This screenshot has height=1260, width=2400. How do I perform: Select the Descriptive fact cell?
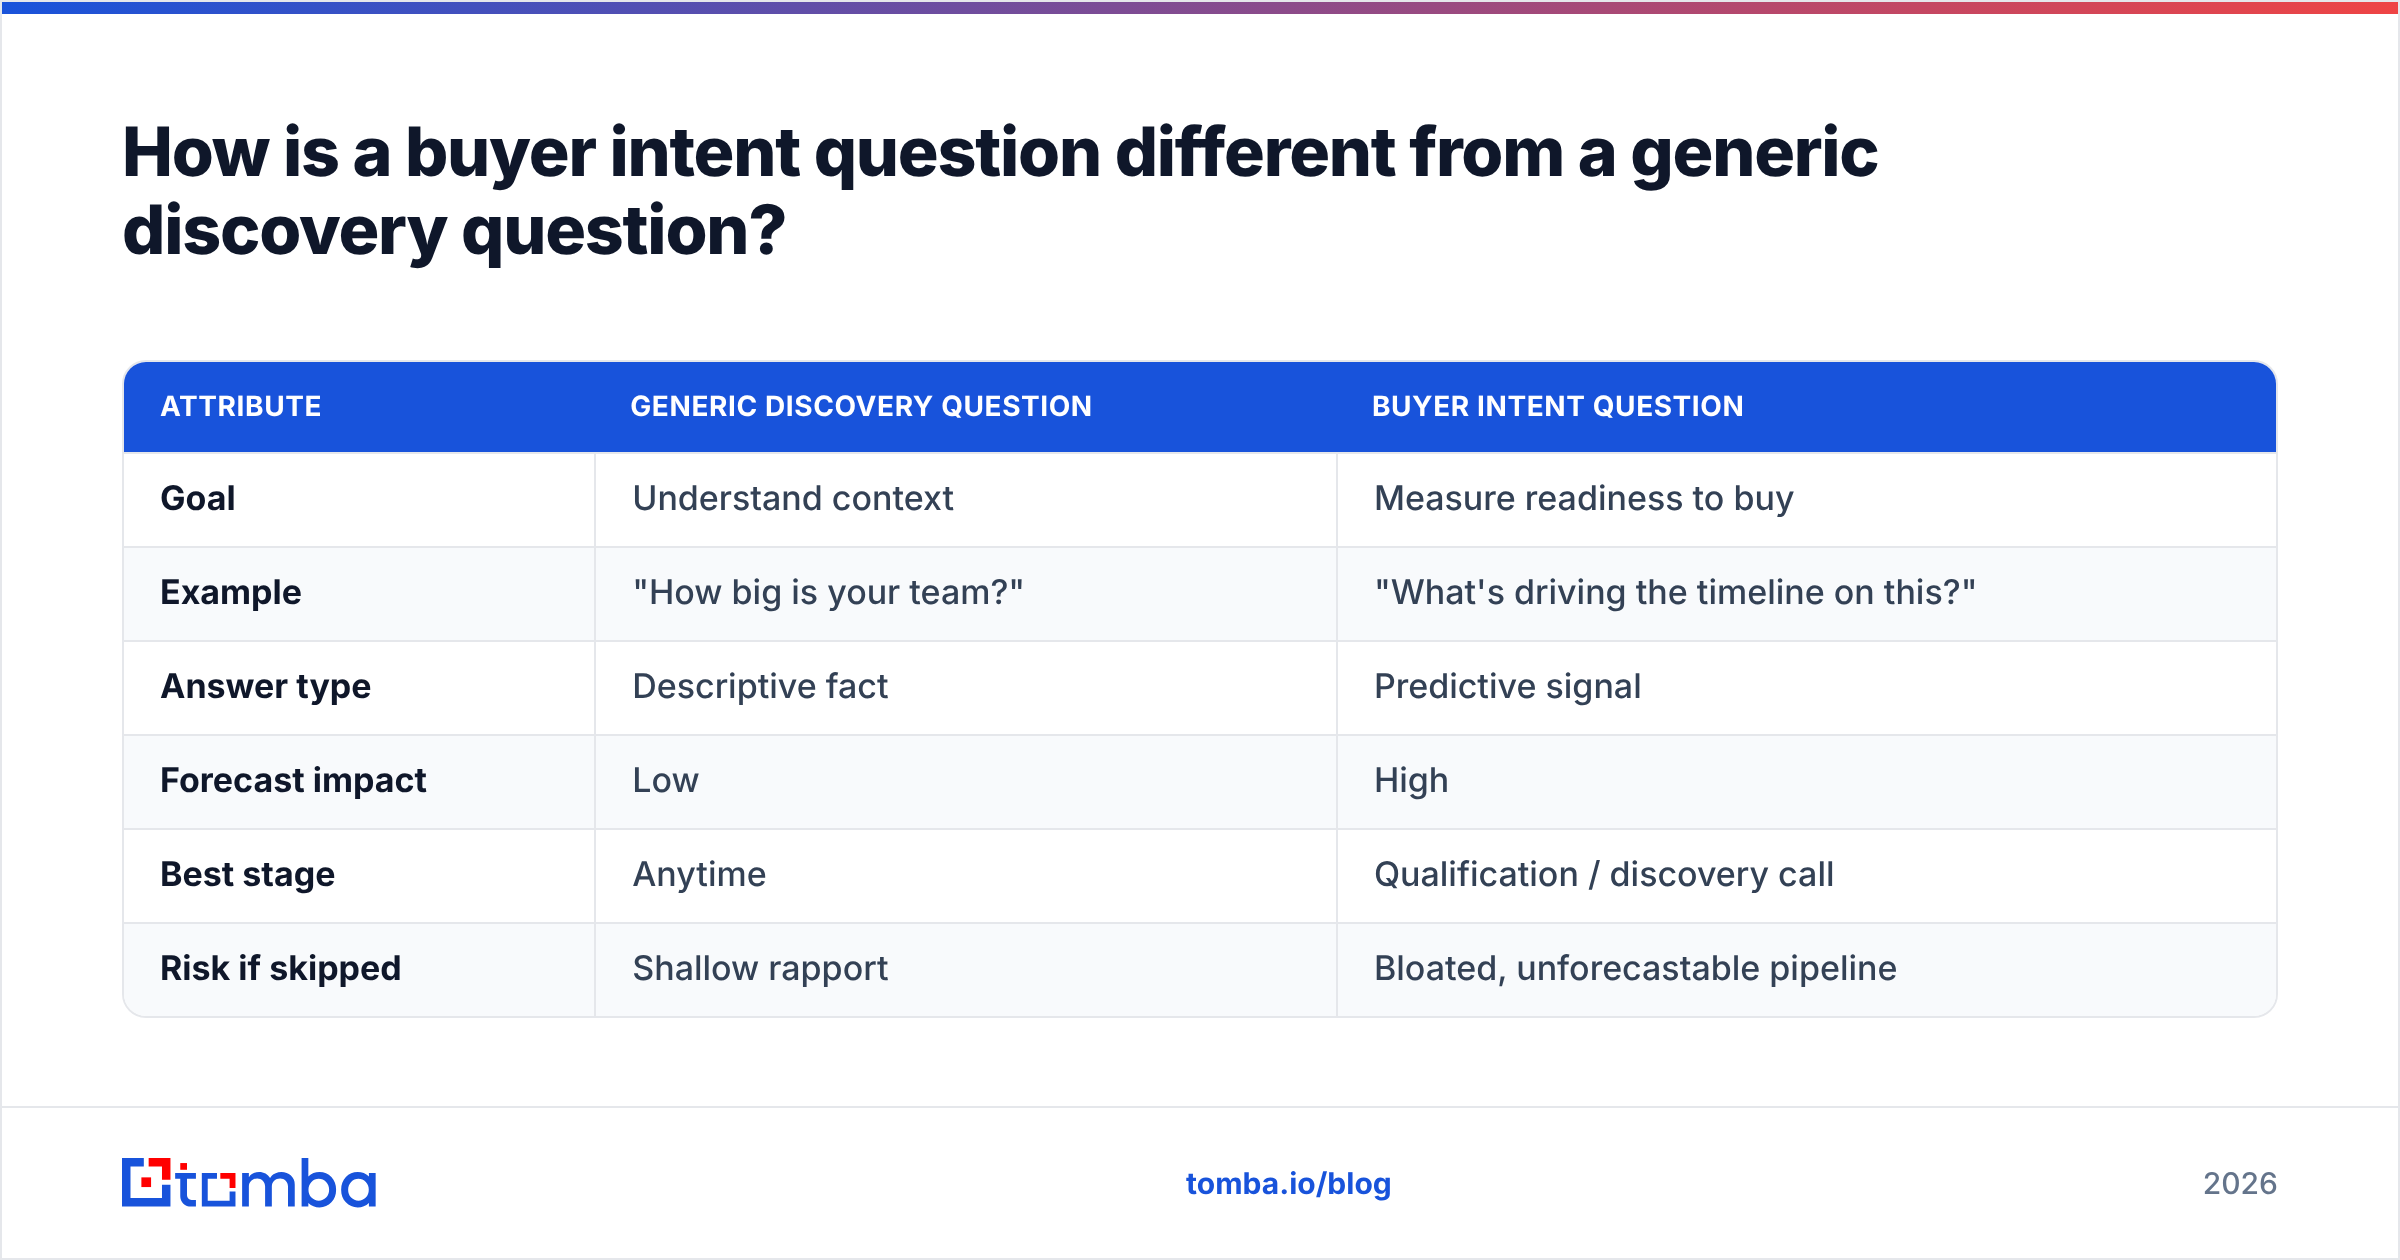[966, 688]
